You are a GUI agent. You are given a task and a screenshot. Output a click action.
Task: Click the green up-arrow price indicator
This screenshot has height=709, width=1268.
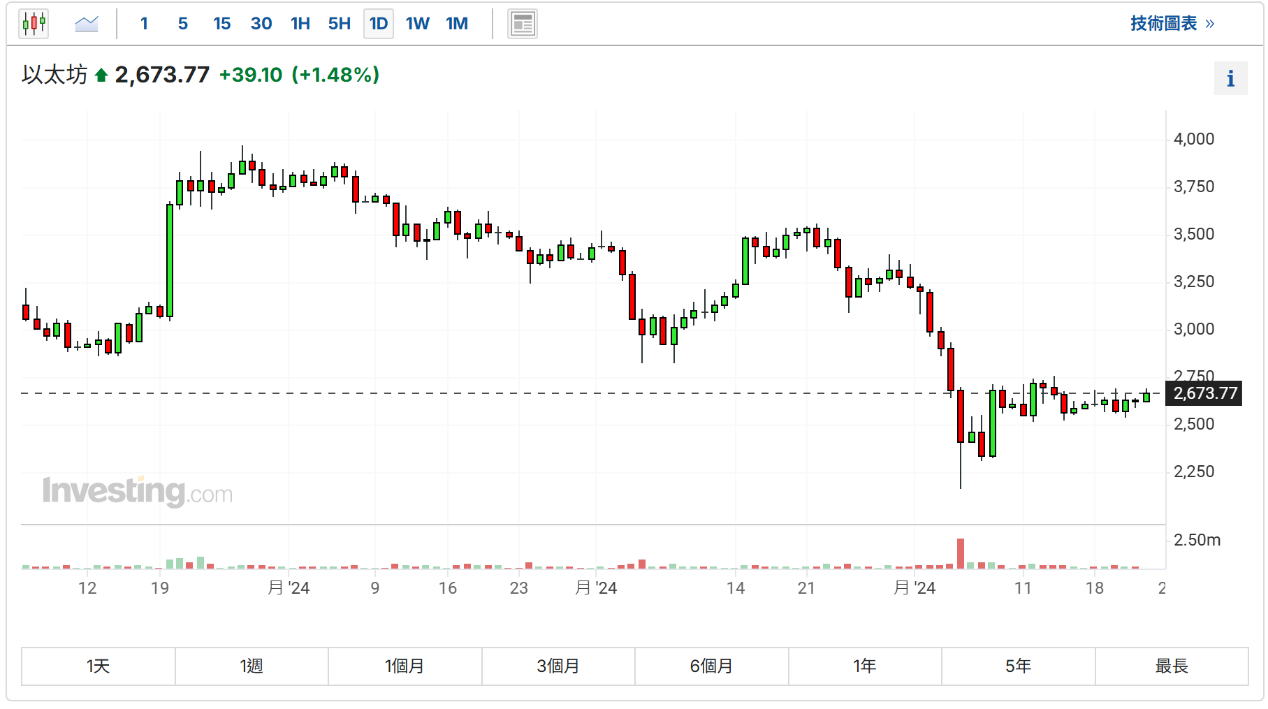click(101, 75)
